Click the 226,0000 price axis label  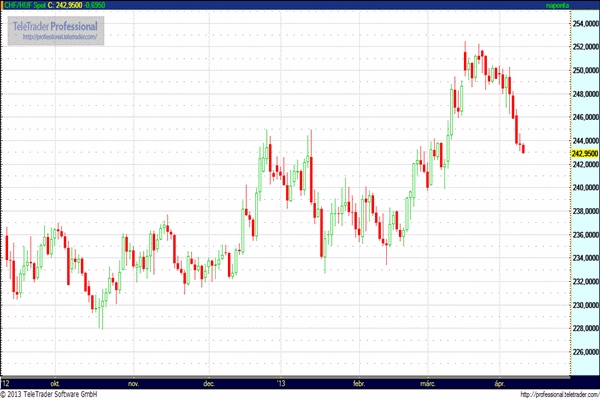click(x=584, y=352)
